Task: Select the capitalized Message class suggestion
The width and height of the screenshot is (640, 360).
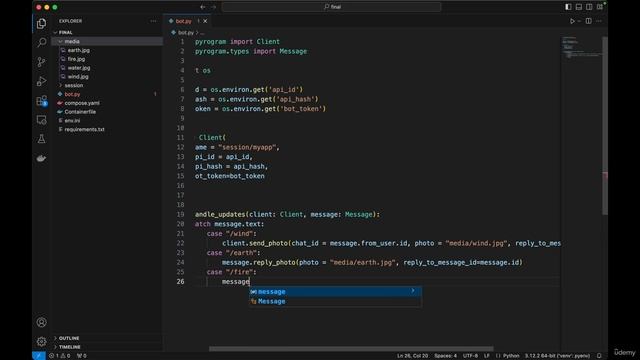Action: pyautogui.click(x=335, y=302)
